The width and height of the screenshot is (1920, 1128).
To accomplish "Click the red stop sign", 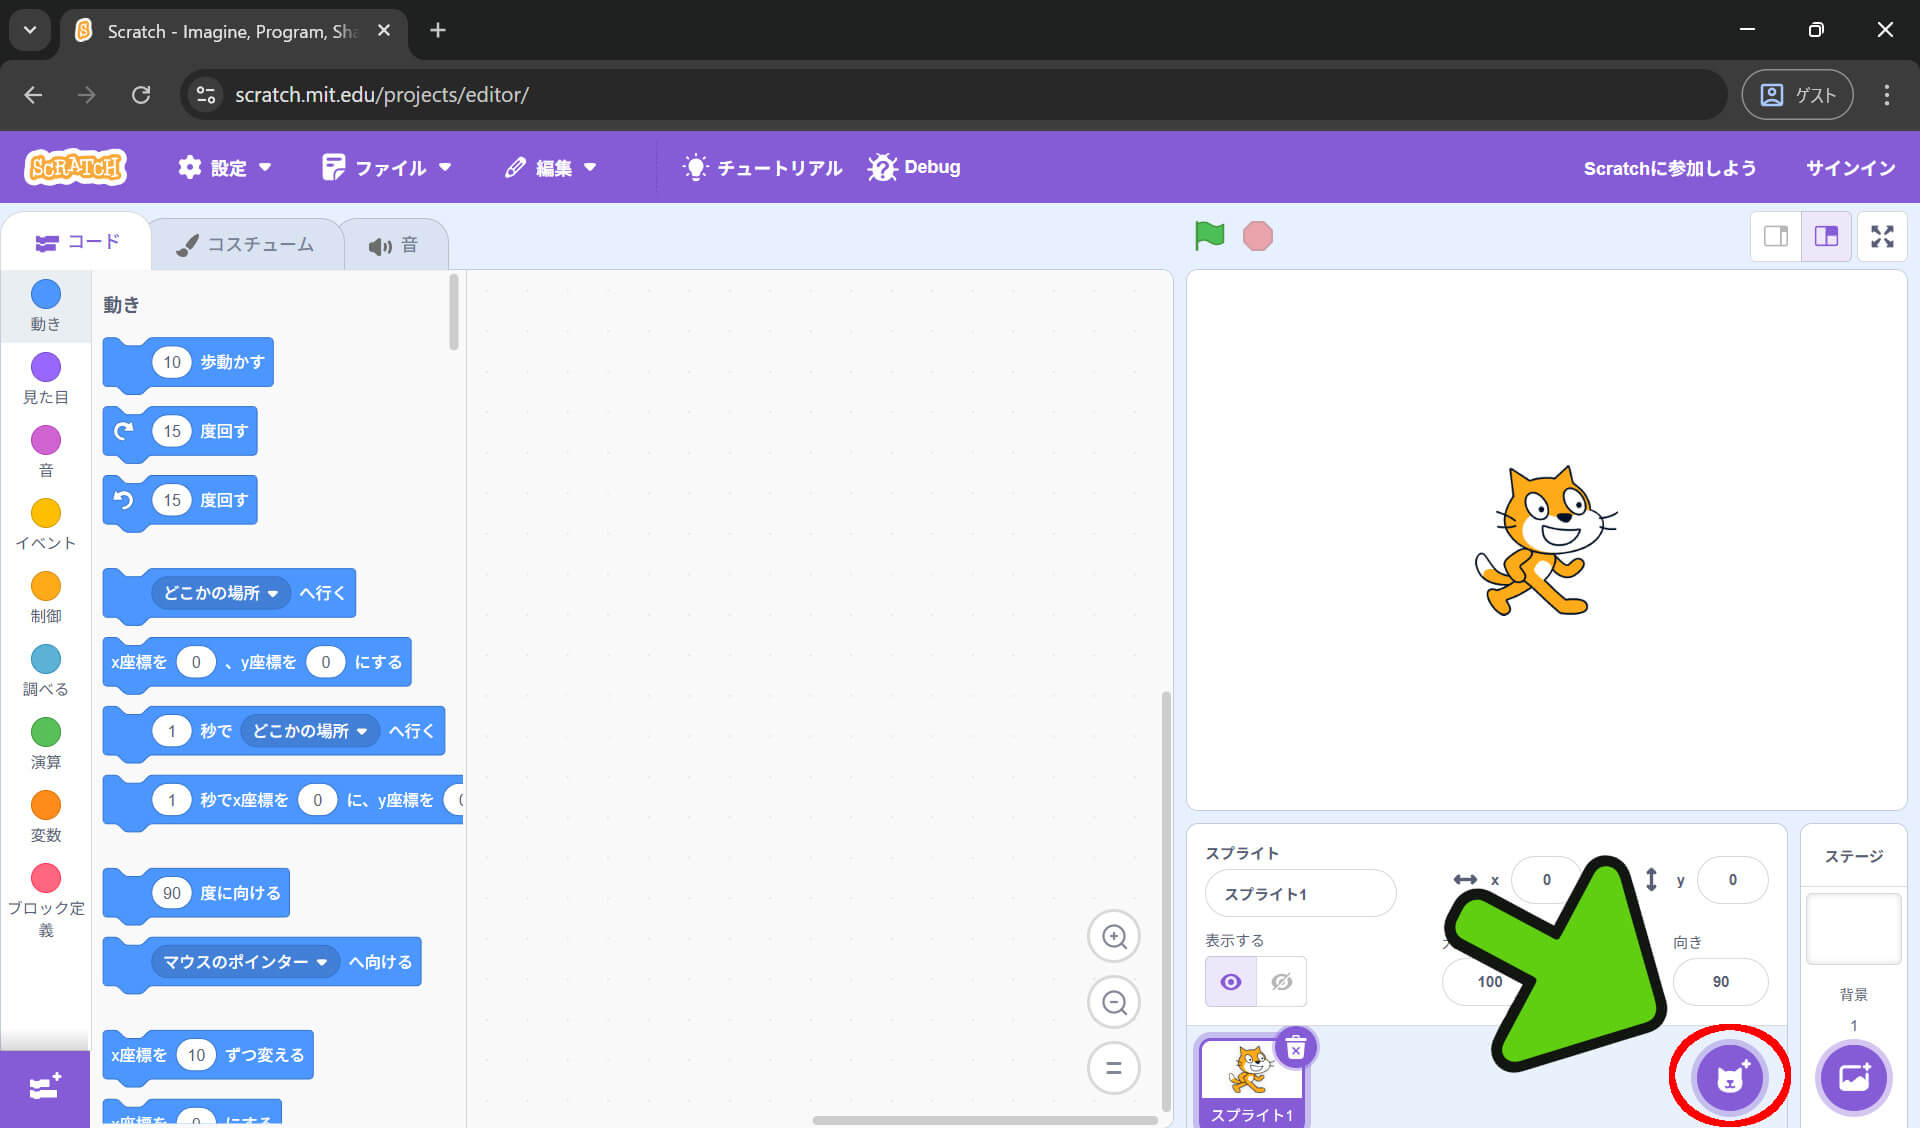I will coord(1258,236).
